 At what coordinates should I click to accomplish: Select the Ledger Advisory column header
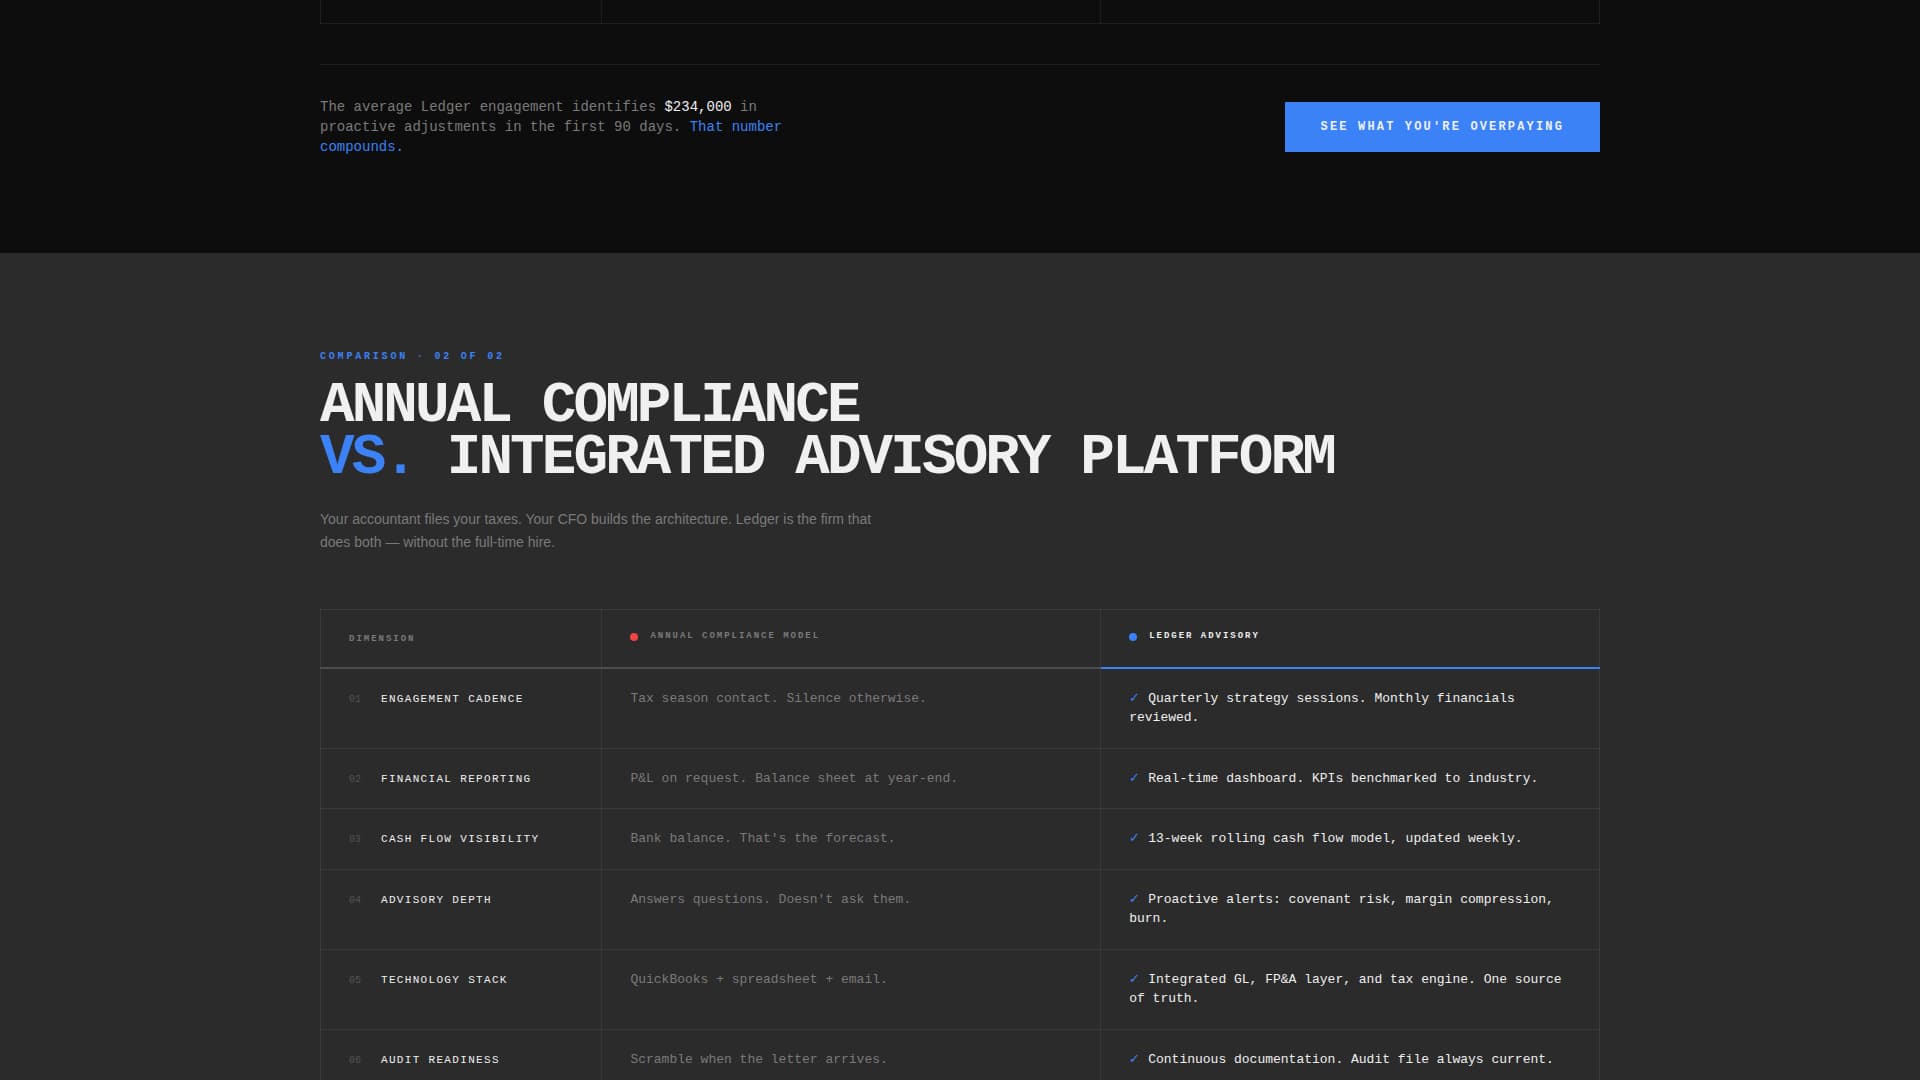(1350, 638)
